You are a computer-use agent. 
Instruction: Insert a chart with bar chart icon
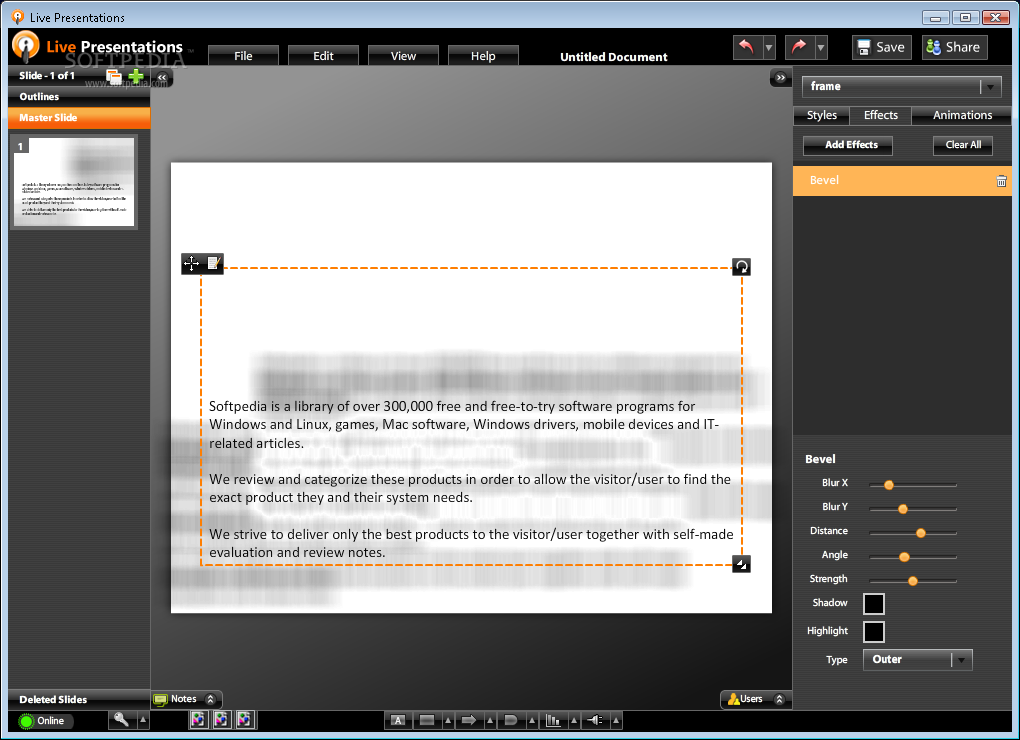tap(553, 720)
